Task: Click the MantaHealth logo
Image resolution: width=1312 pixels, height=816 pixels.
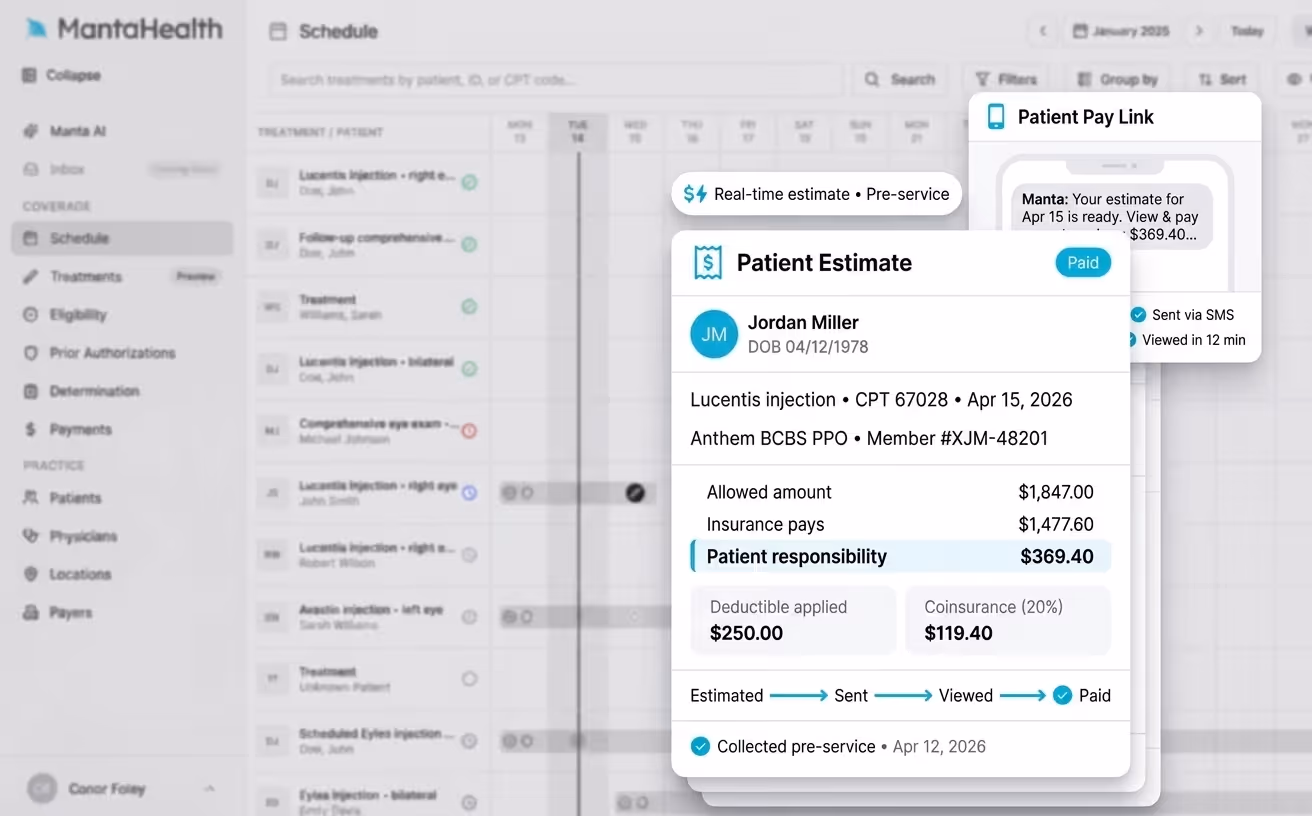Action: tap(124, 29)
